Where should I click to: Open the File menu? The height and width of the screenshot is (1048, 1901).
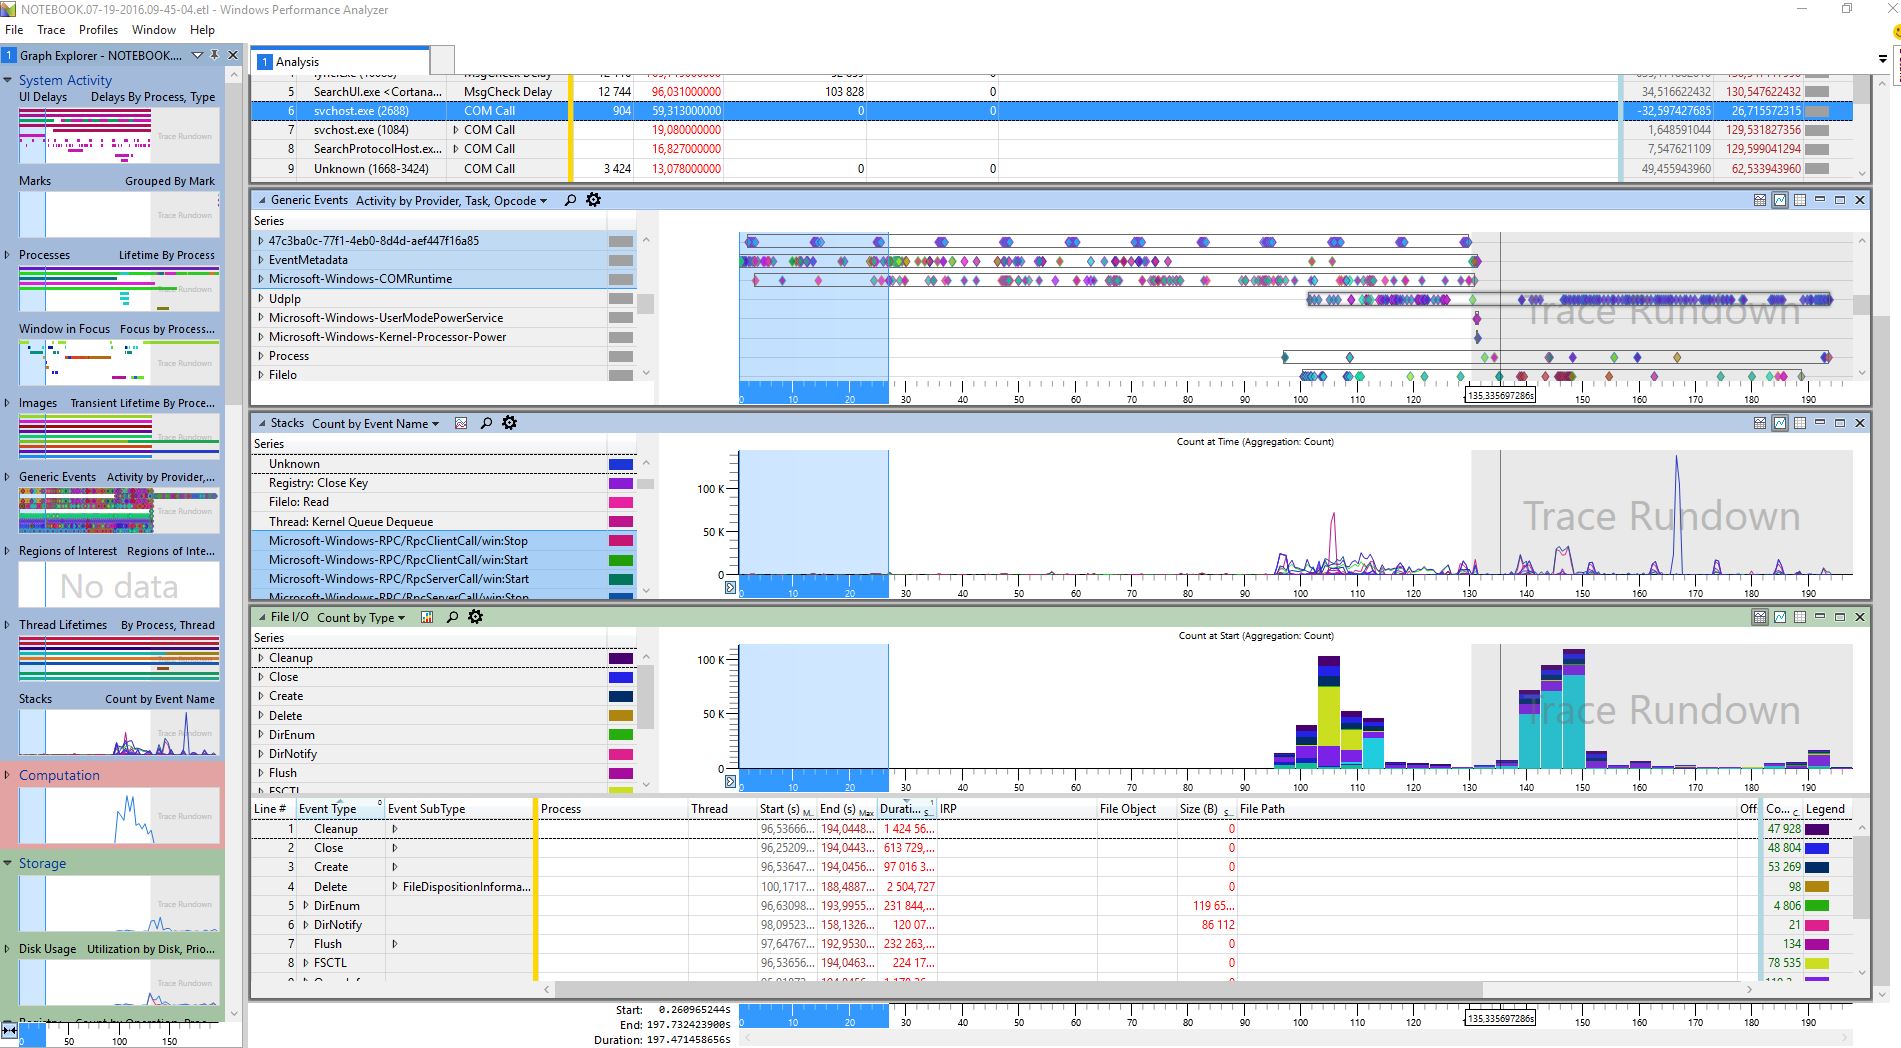tap(14, 30)
